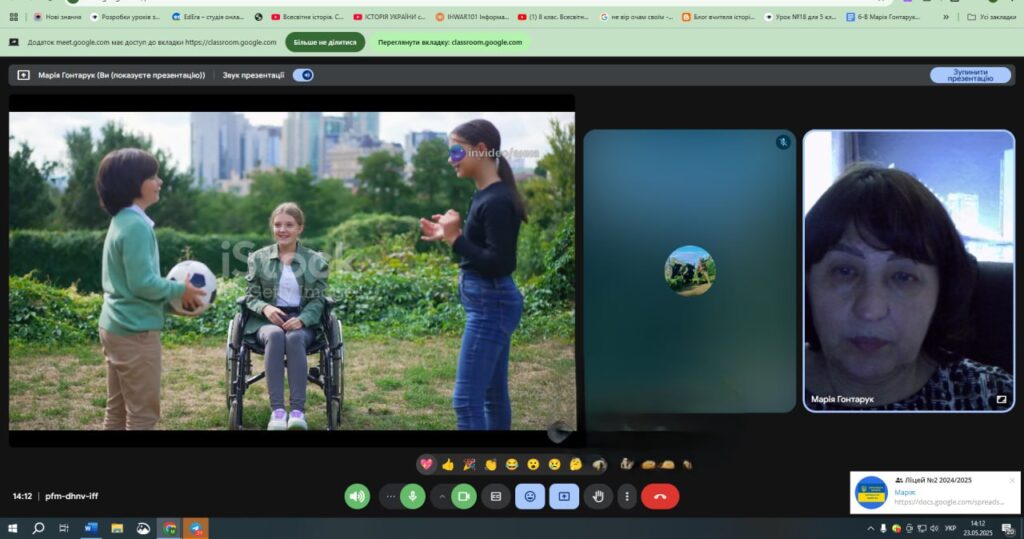
Task: Switch keyboard language 'УКР' in tray
Action: (950, 529)
